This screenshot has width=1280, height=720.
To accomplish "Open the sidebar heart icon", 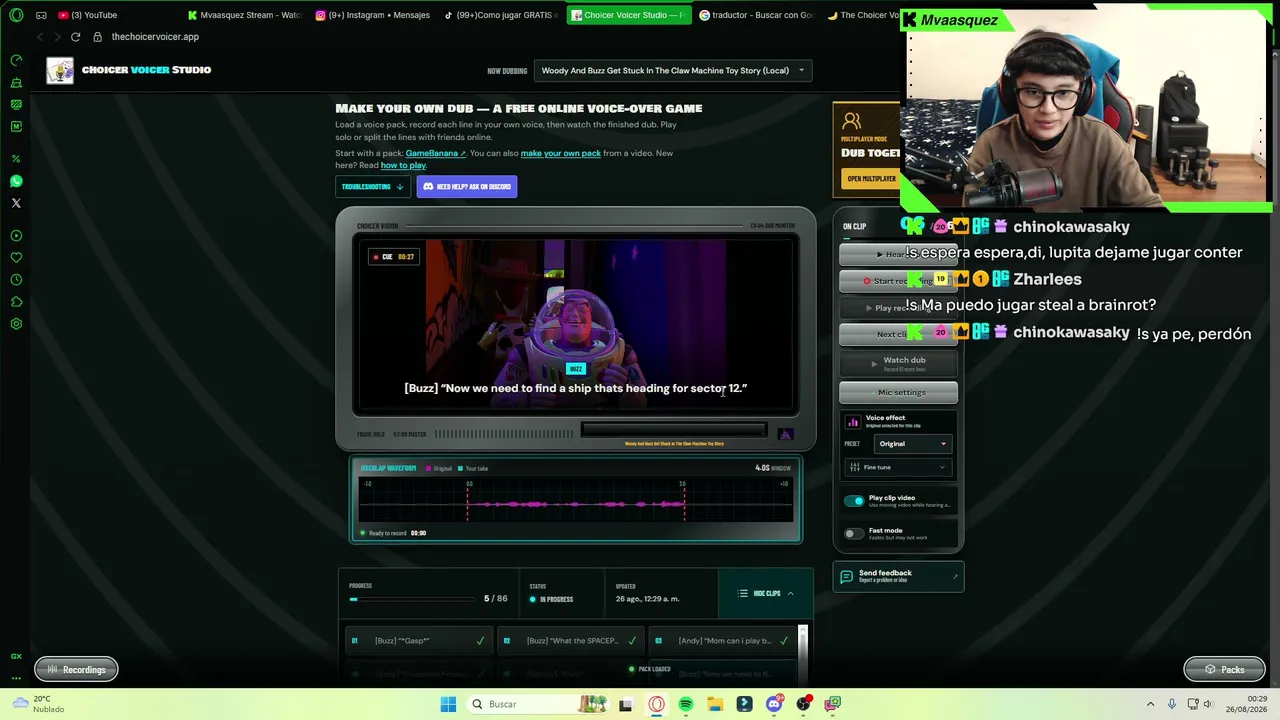I will point(16,258).
